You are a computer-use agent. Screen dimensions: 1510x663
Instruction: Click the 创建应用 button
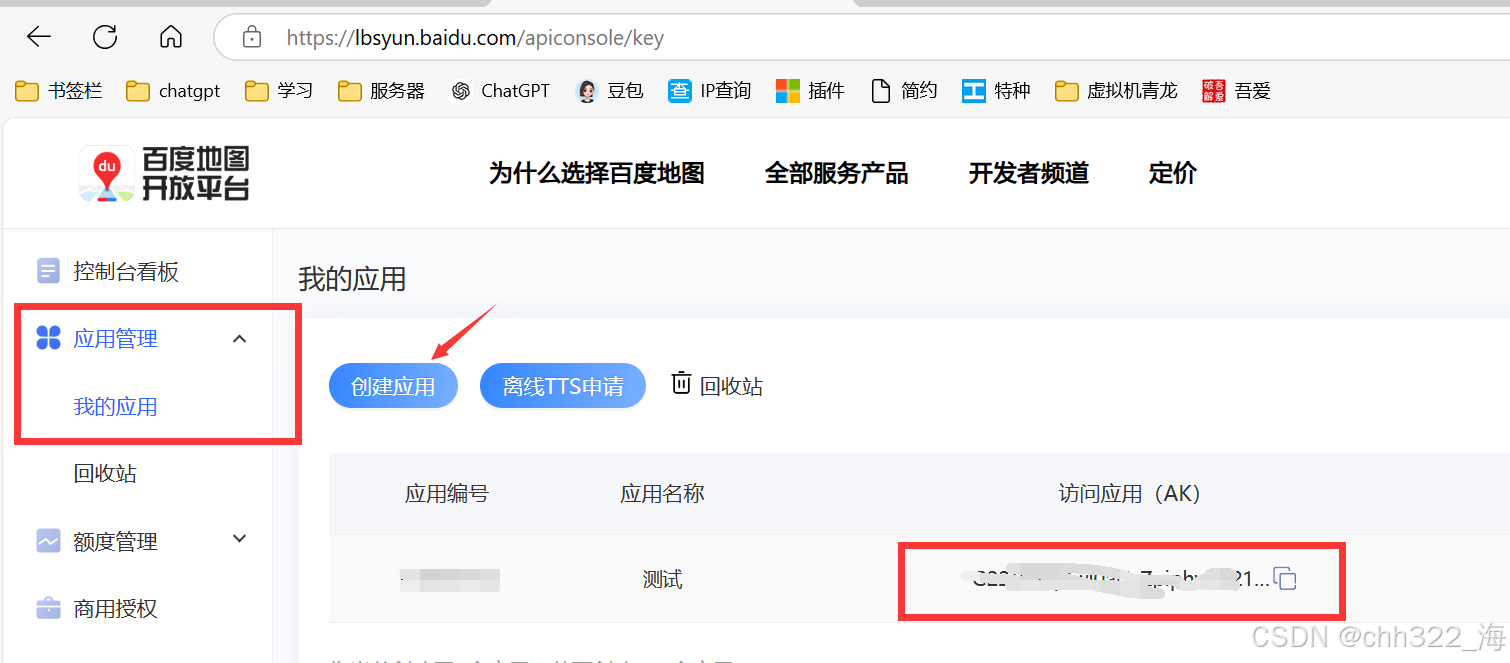(393, 386)
